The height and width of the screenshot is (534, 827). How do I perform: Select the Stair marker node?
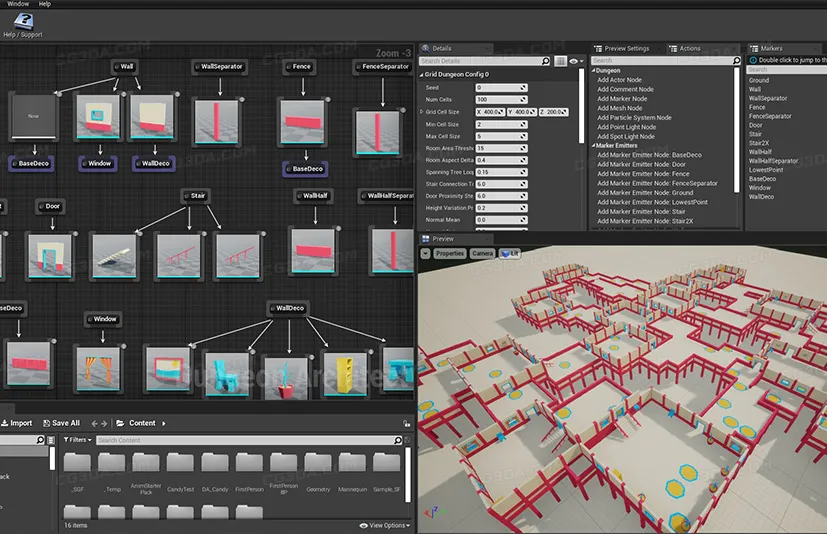pos(195,196)
